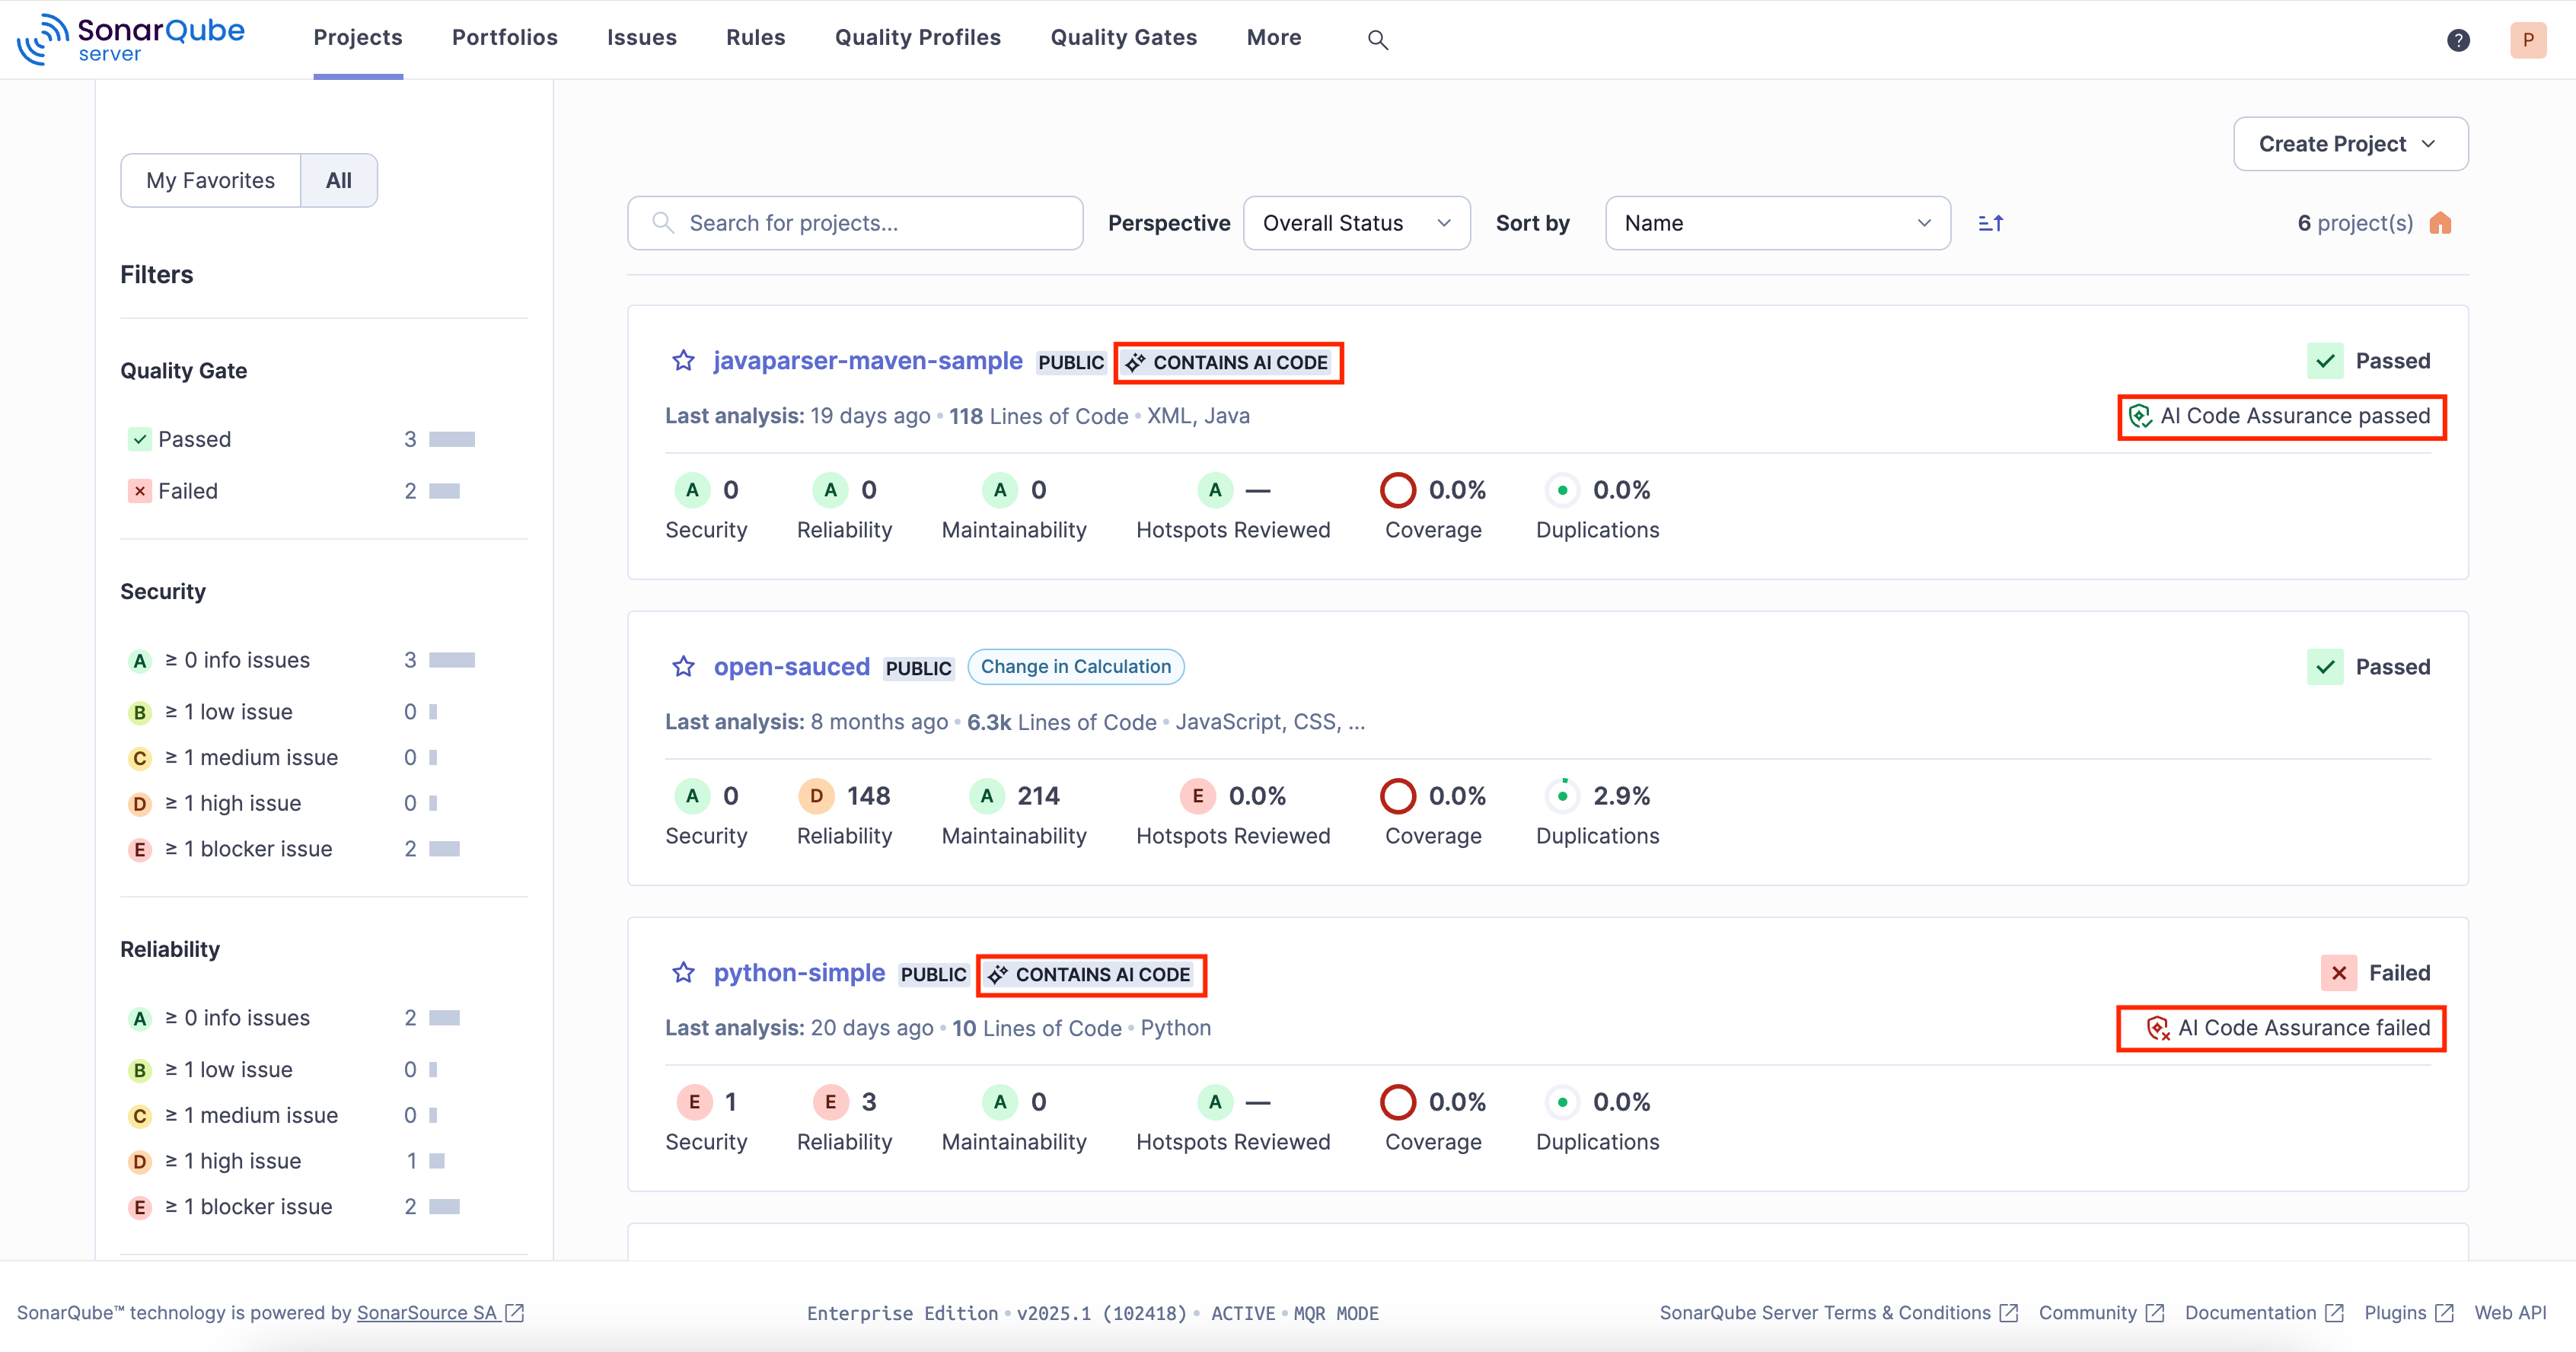The image size is (2576, 1352).
Task: Star the javaparser-maven-sample project
Action: [x=683, y=361]
